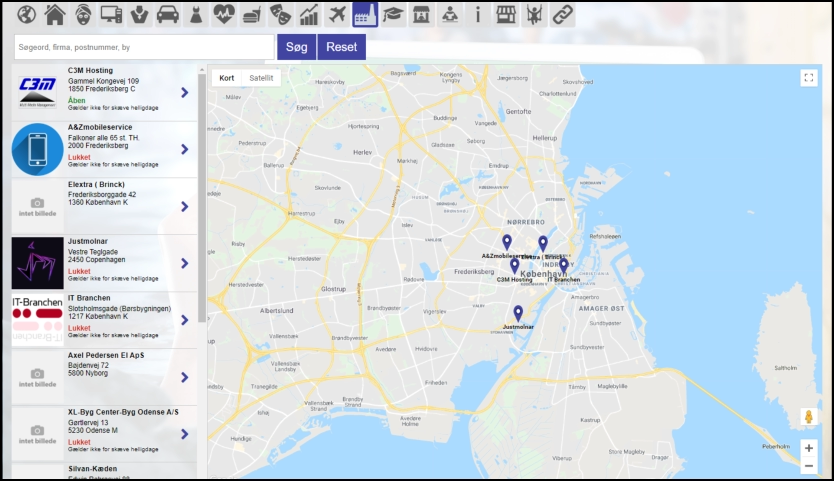The width and height of the screenshot is (834, 481).
Task: Click the results list scrollbar
Action: 202,198
